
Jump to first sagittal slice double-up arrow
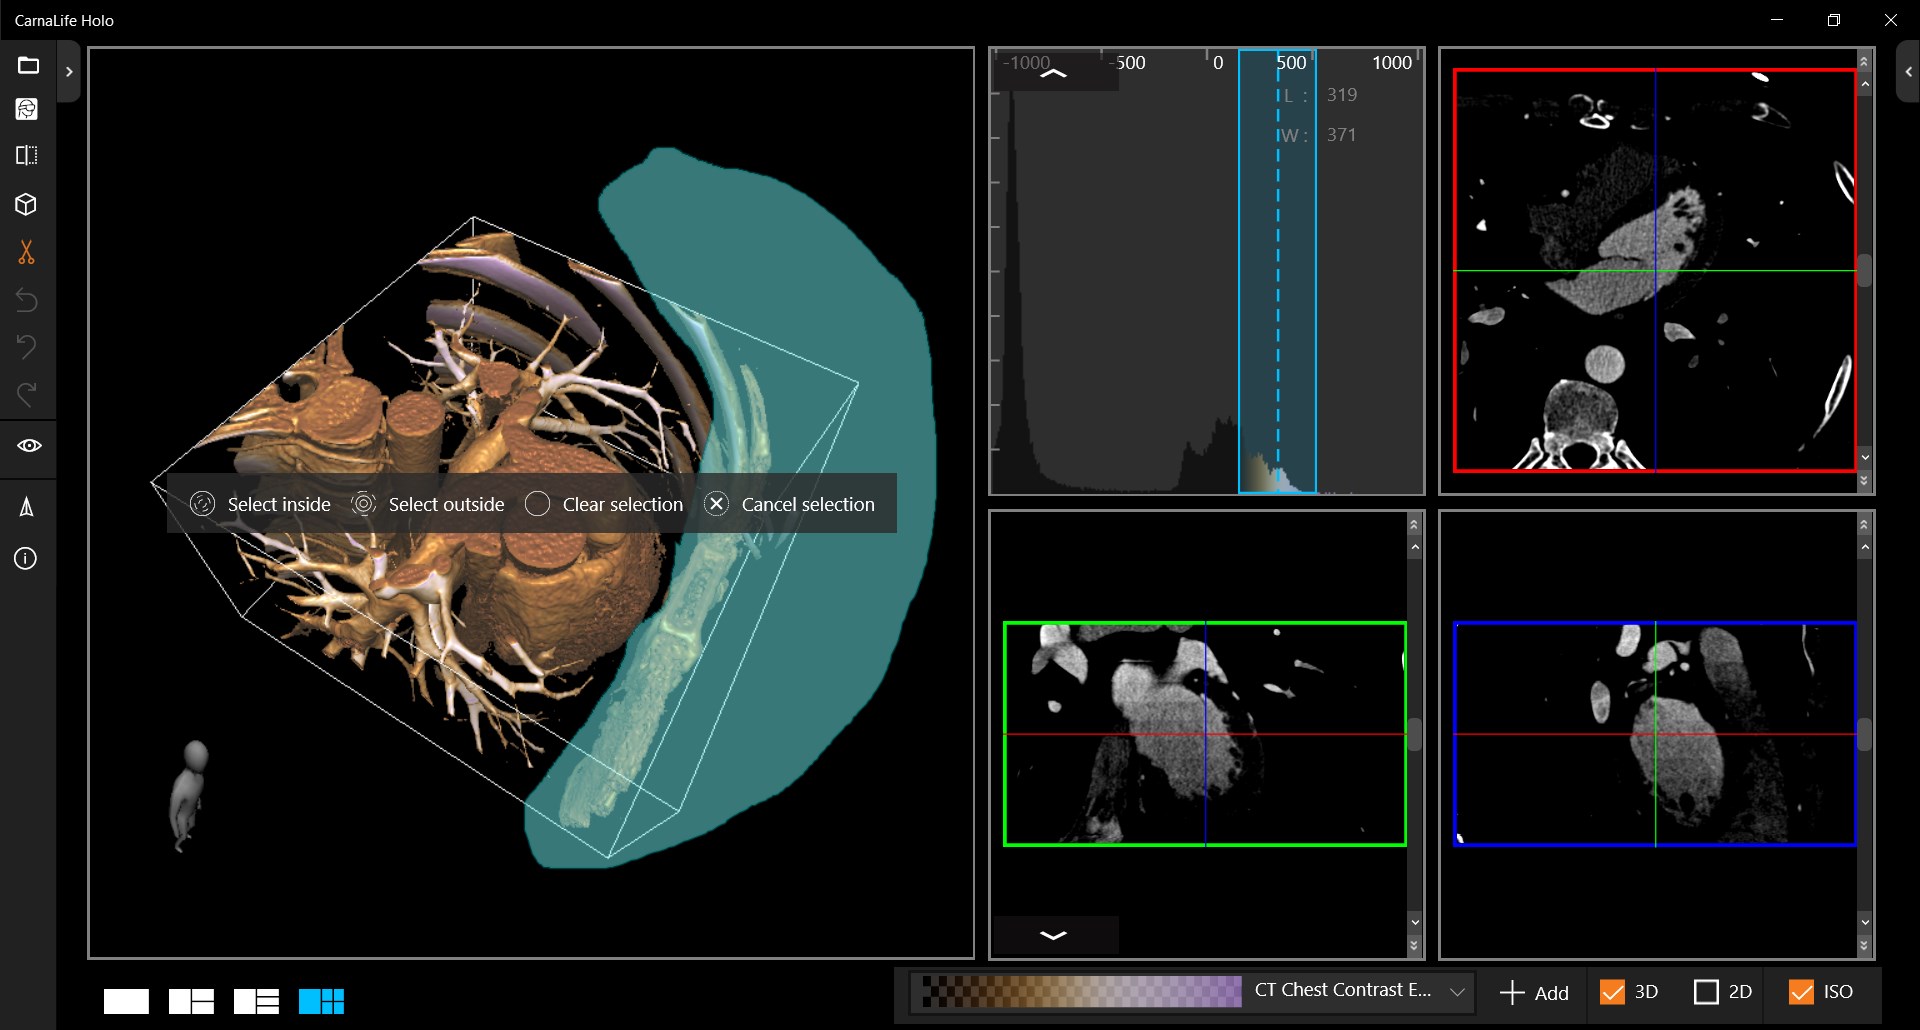tap(1864, 525)
